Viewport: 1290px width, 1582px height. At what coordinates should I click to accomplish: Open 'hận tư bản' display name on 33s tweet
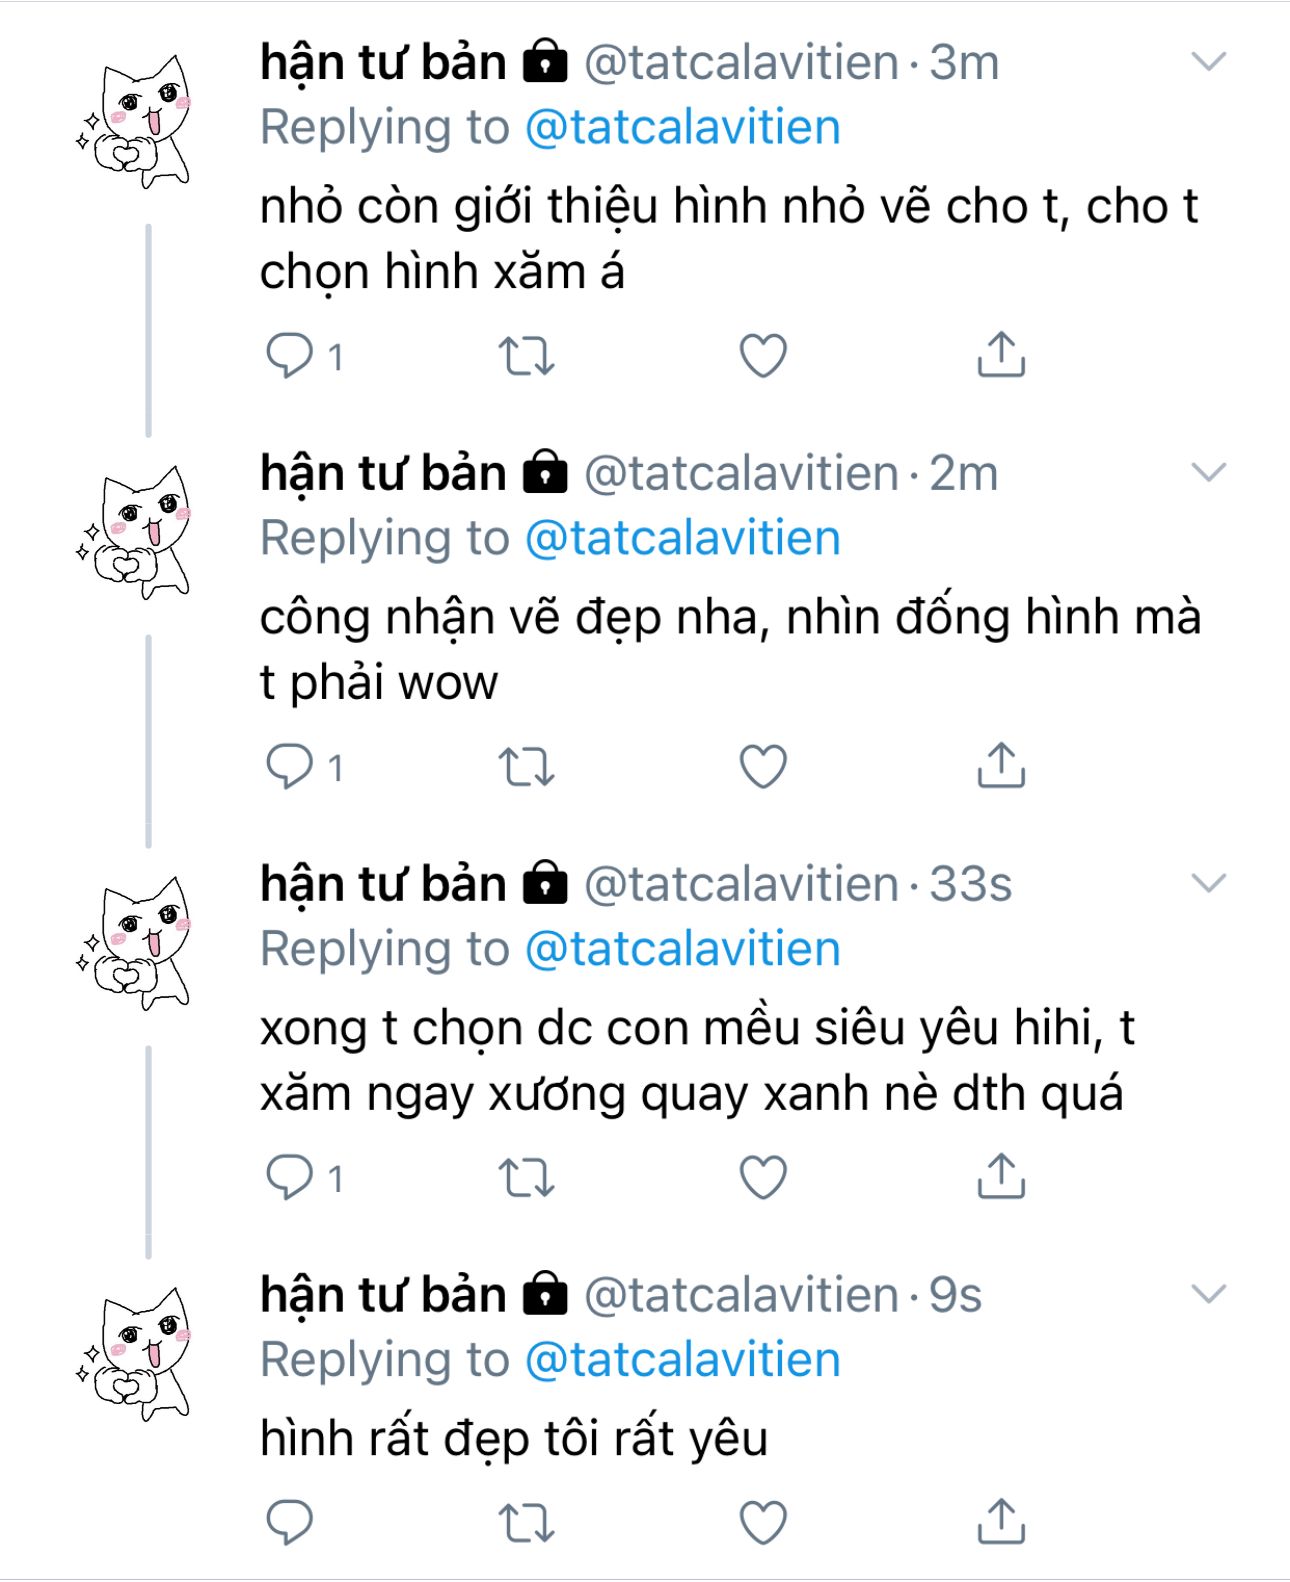click(x=383, y=884)
